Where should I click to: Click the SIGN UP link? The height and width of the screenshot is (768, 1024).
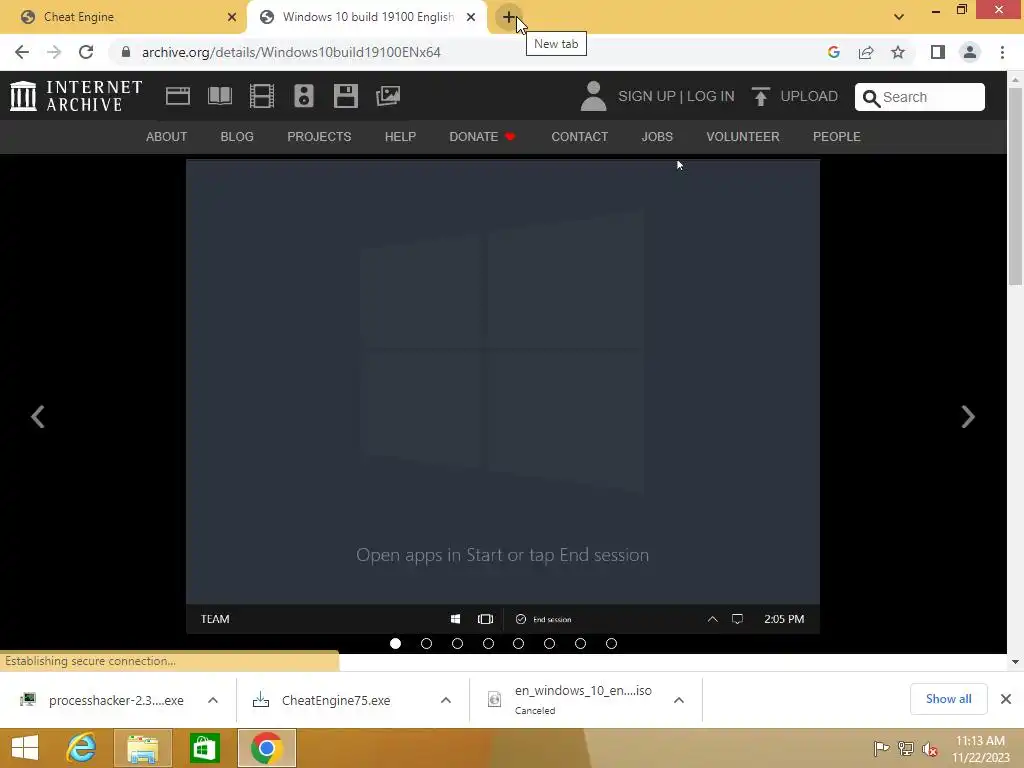coord(647,96)
